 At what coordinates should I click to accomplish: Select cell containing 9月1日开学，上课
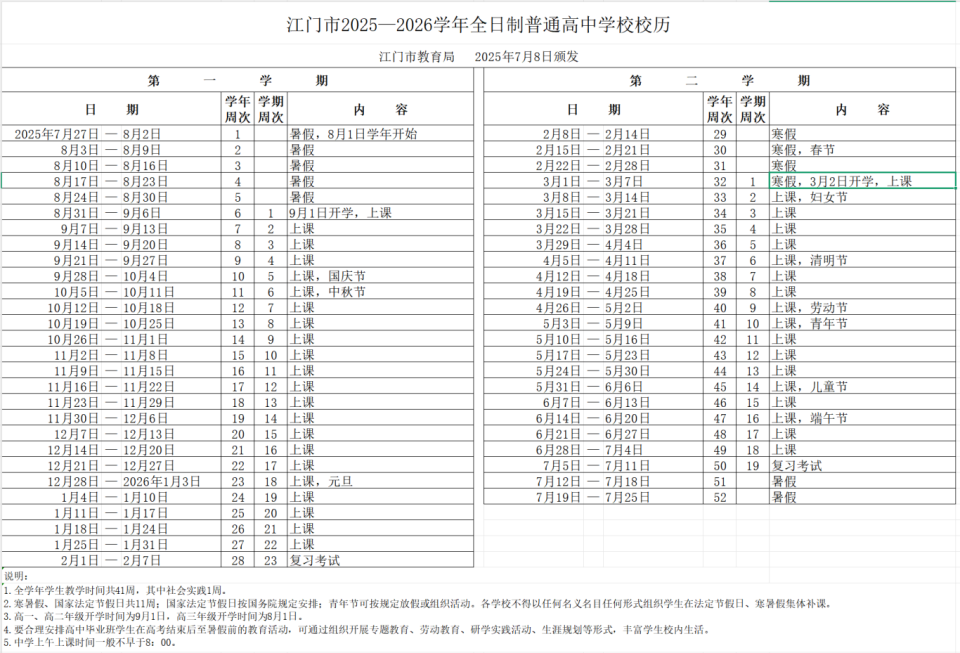pyautogui.click(x=380, y=213)
